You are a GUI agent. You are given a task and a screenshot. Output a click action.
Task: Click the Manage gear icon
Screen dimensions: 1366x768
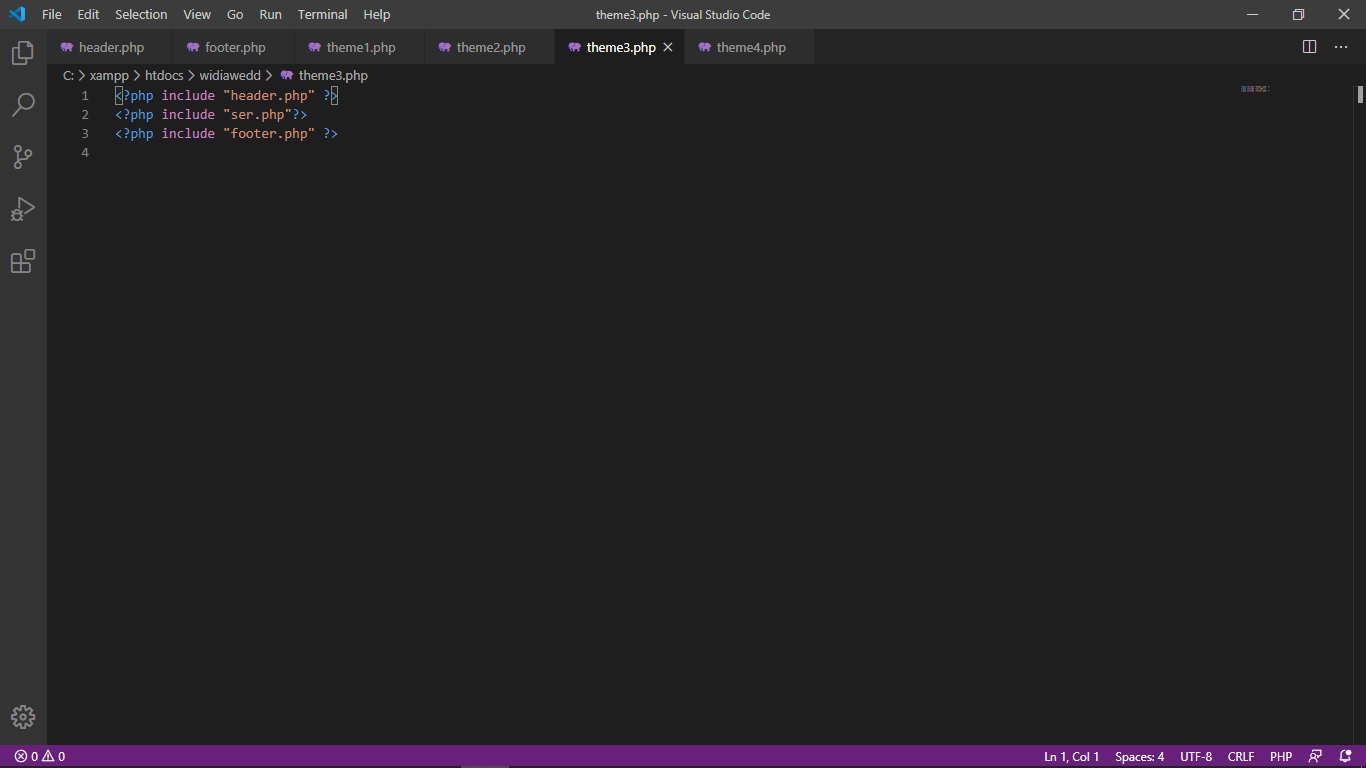22,717
